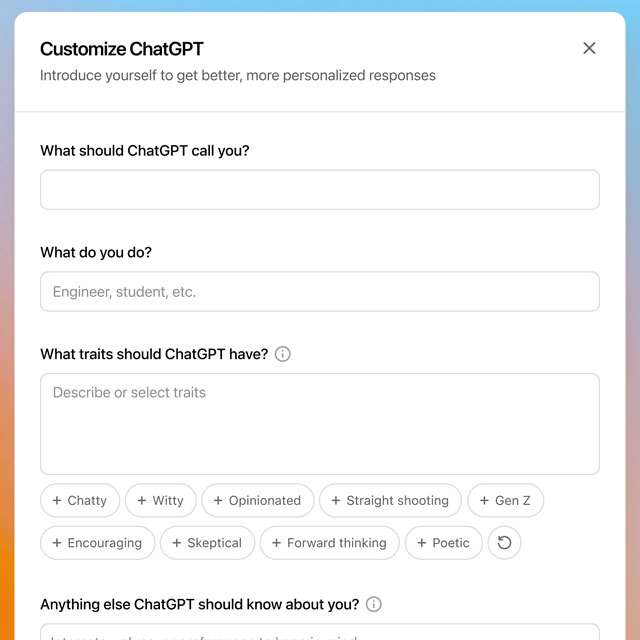Add the Skeptical trait
The width and height of the screenshot is (640, 640).
coord(207,543)
